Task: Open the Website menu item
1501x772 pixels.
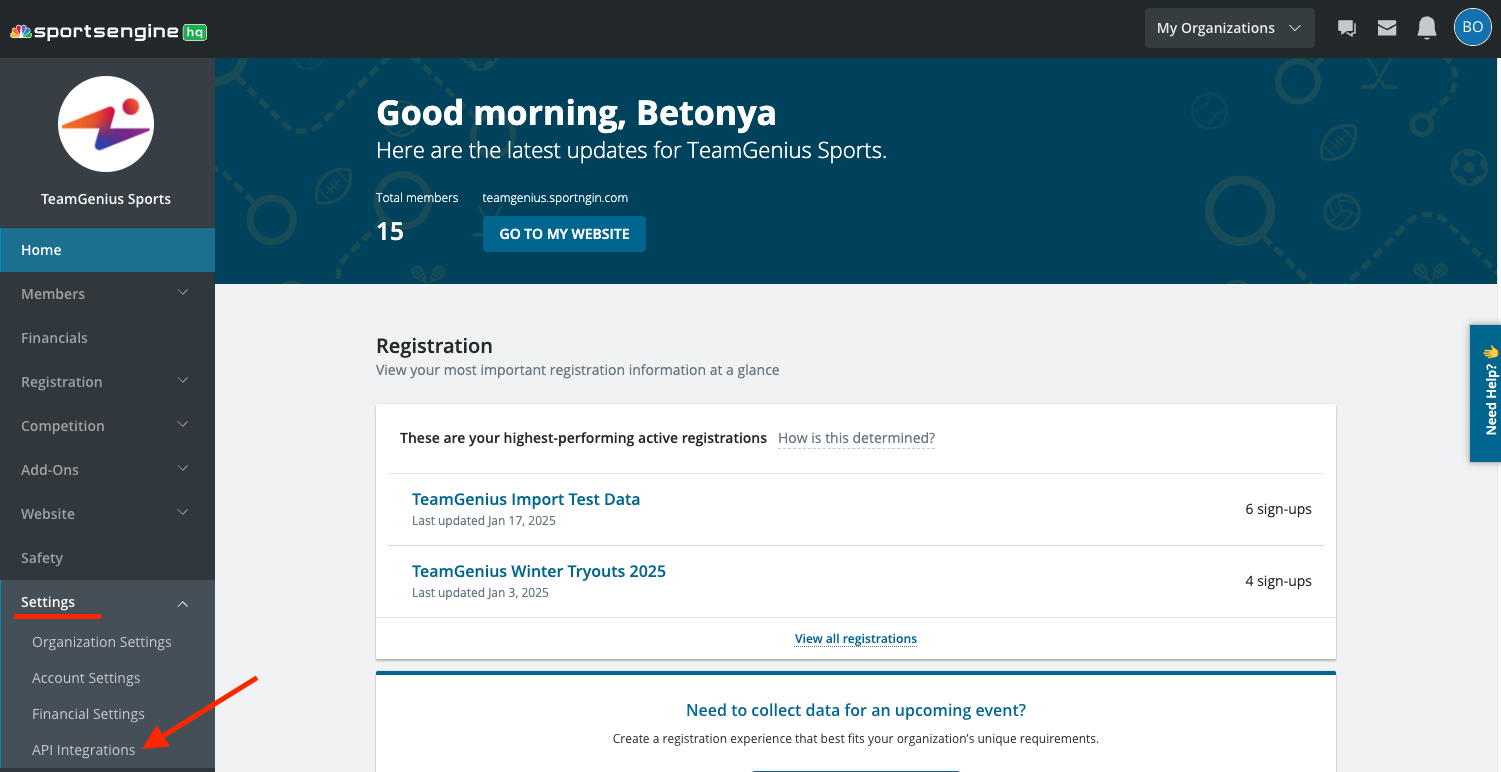Action: (107, 514)
